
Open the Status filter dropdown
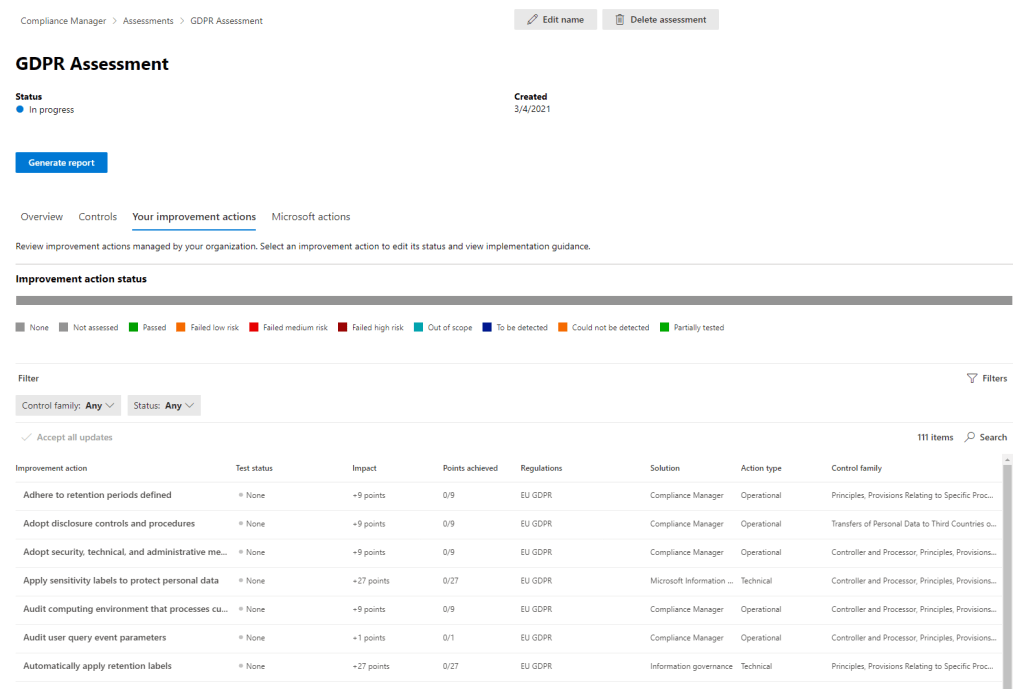point(164,406)
